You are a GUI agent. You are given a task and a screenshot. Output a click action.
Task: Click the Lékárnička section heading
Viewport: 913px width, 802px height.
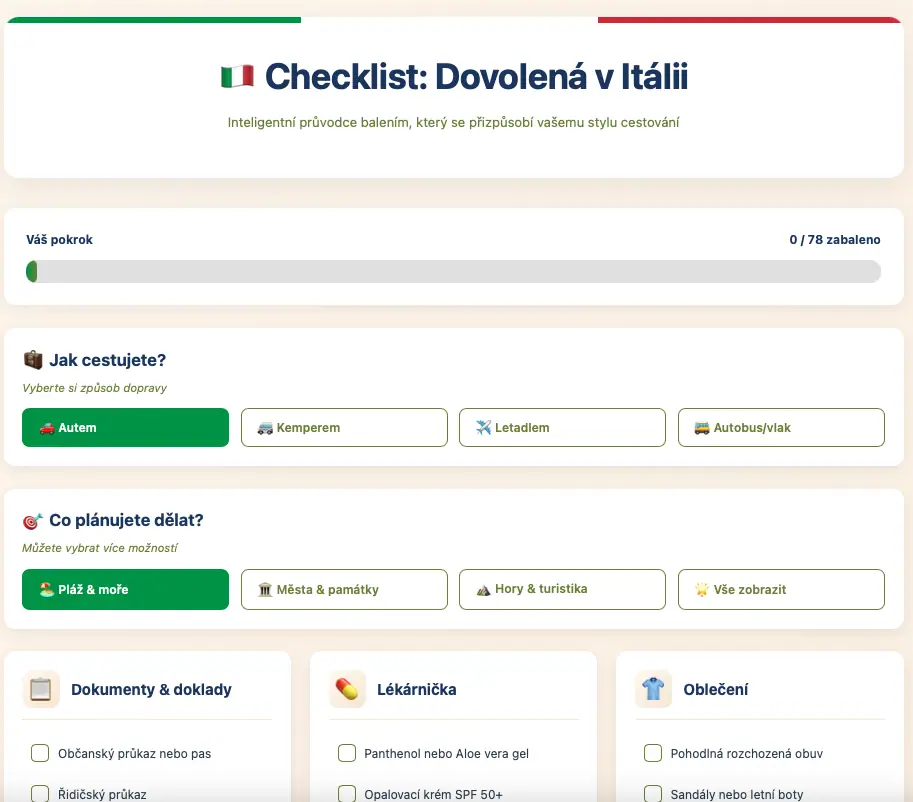pos(417,690)
